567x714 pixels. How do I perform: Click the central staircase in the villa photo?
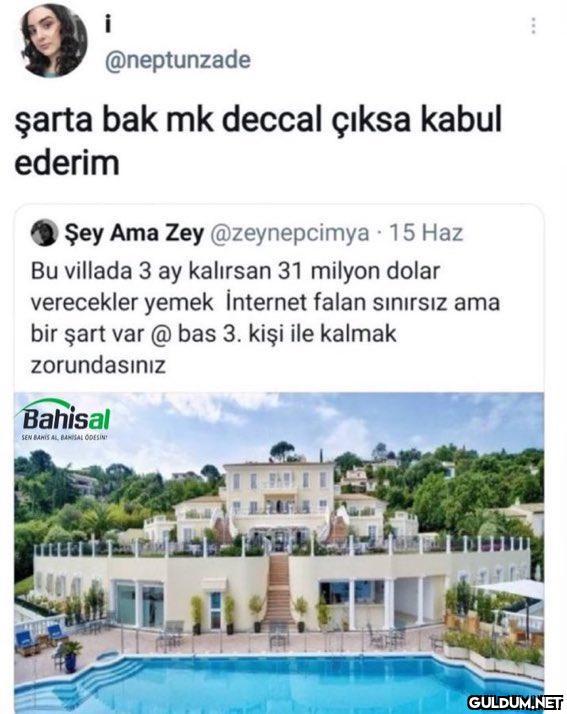click(x=278, y=588)
